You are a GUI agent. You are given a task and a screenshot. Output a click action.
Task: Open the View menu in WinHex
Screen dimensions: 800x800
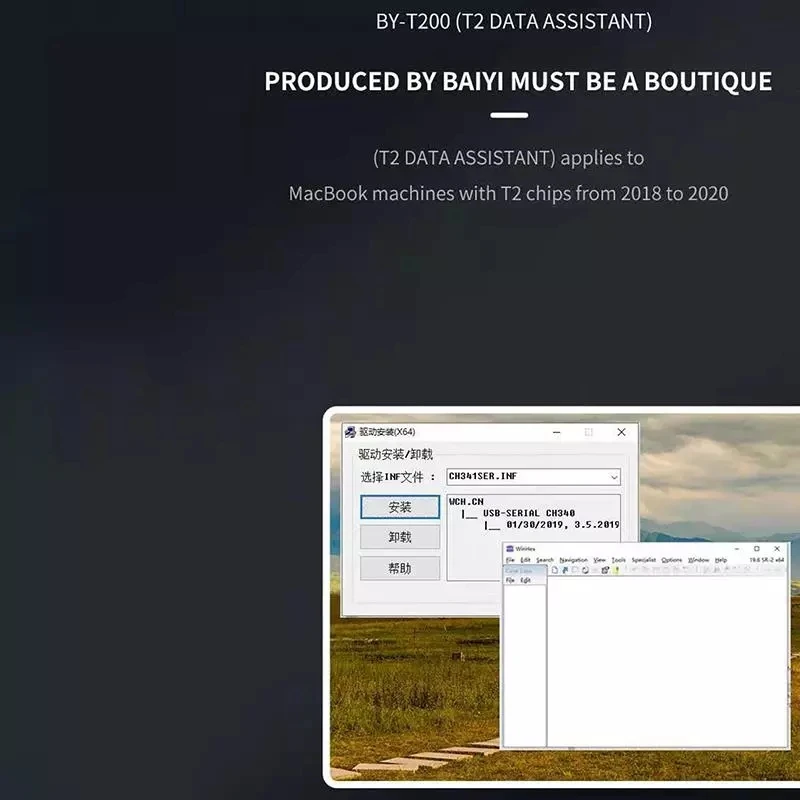click(599, 560)
